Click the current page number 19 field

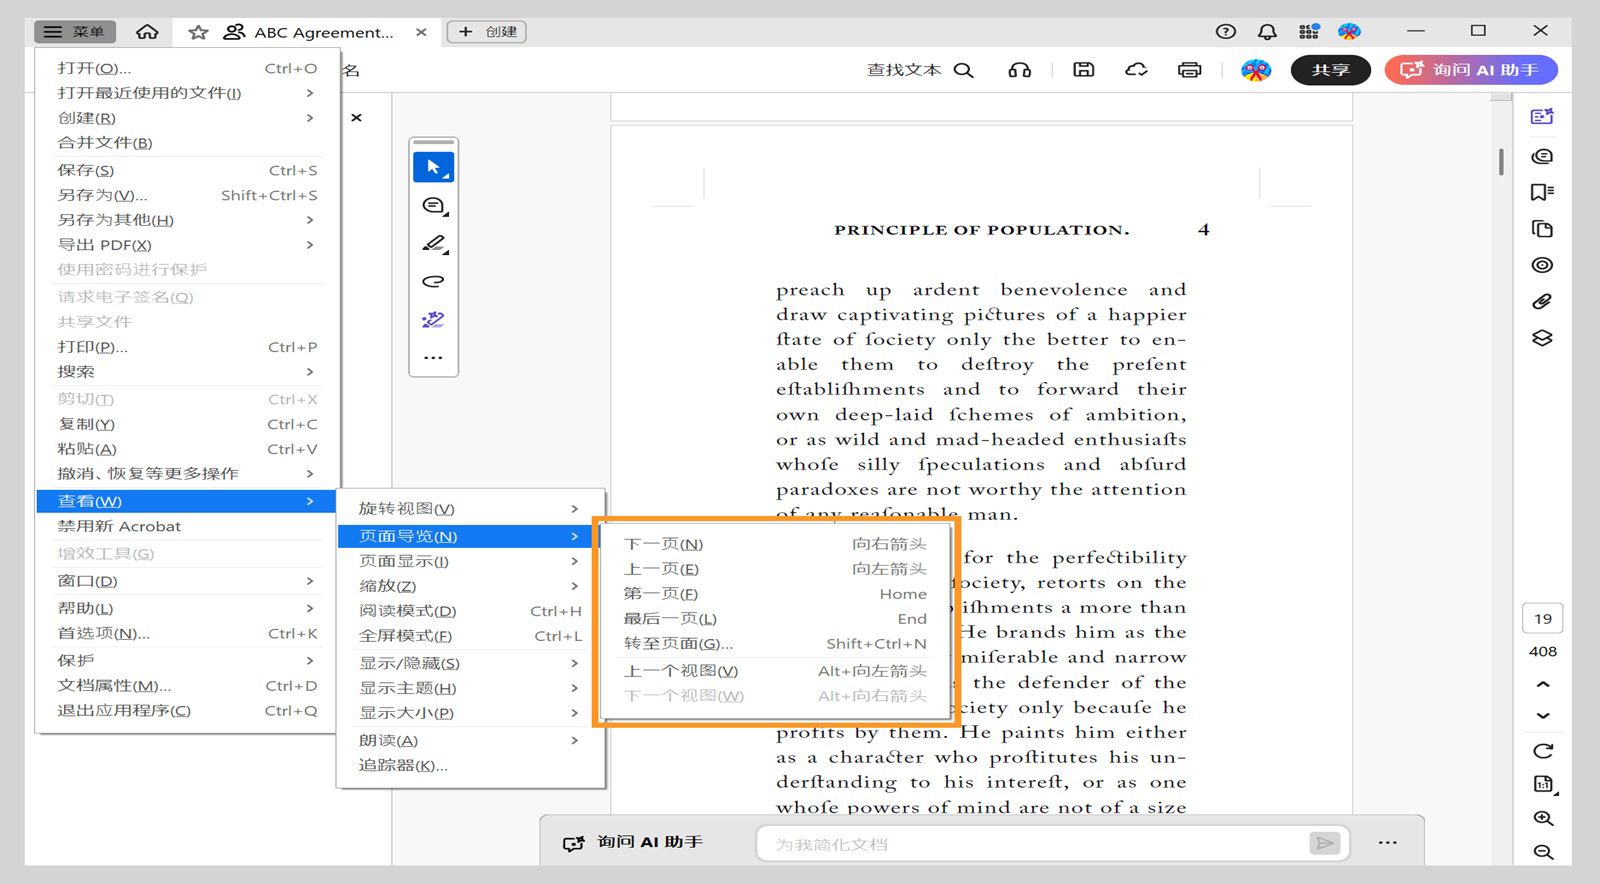(1543, 619)
